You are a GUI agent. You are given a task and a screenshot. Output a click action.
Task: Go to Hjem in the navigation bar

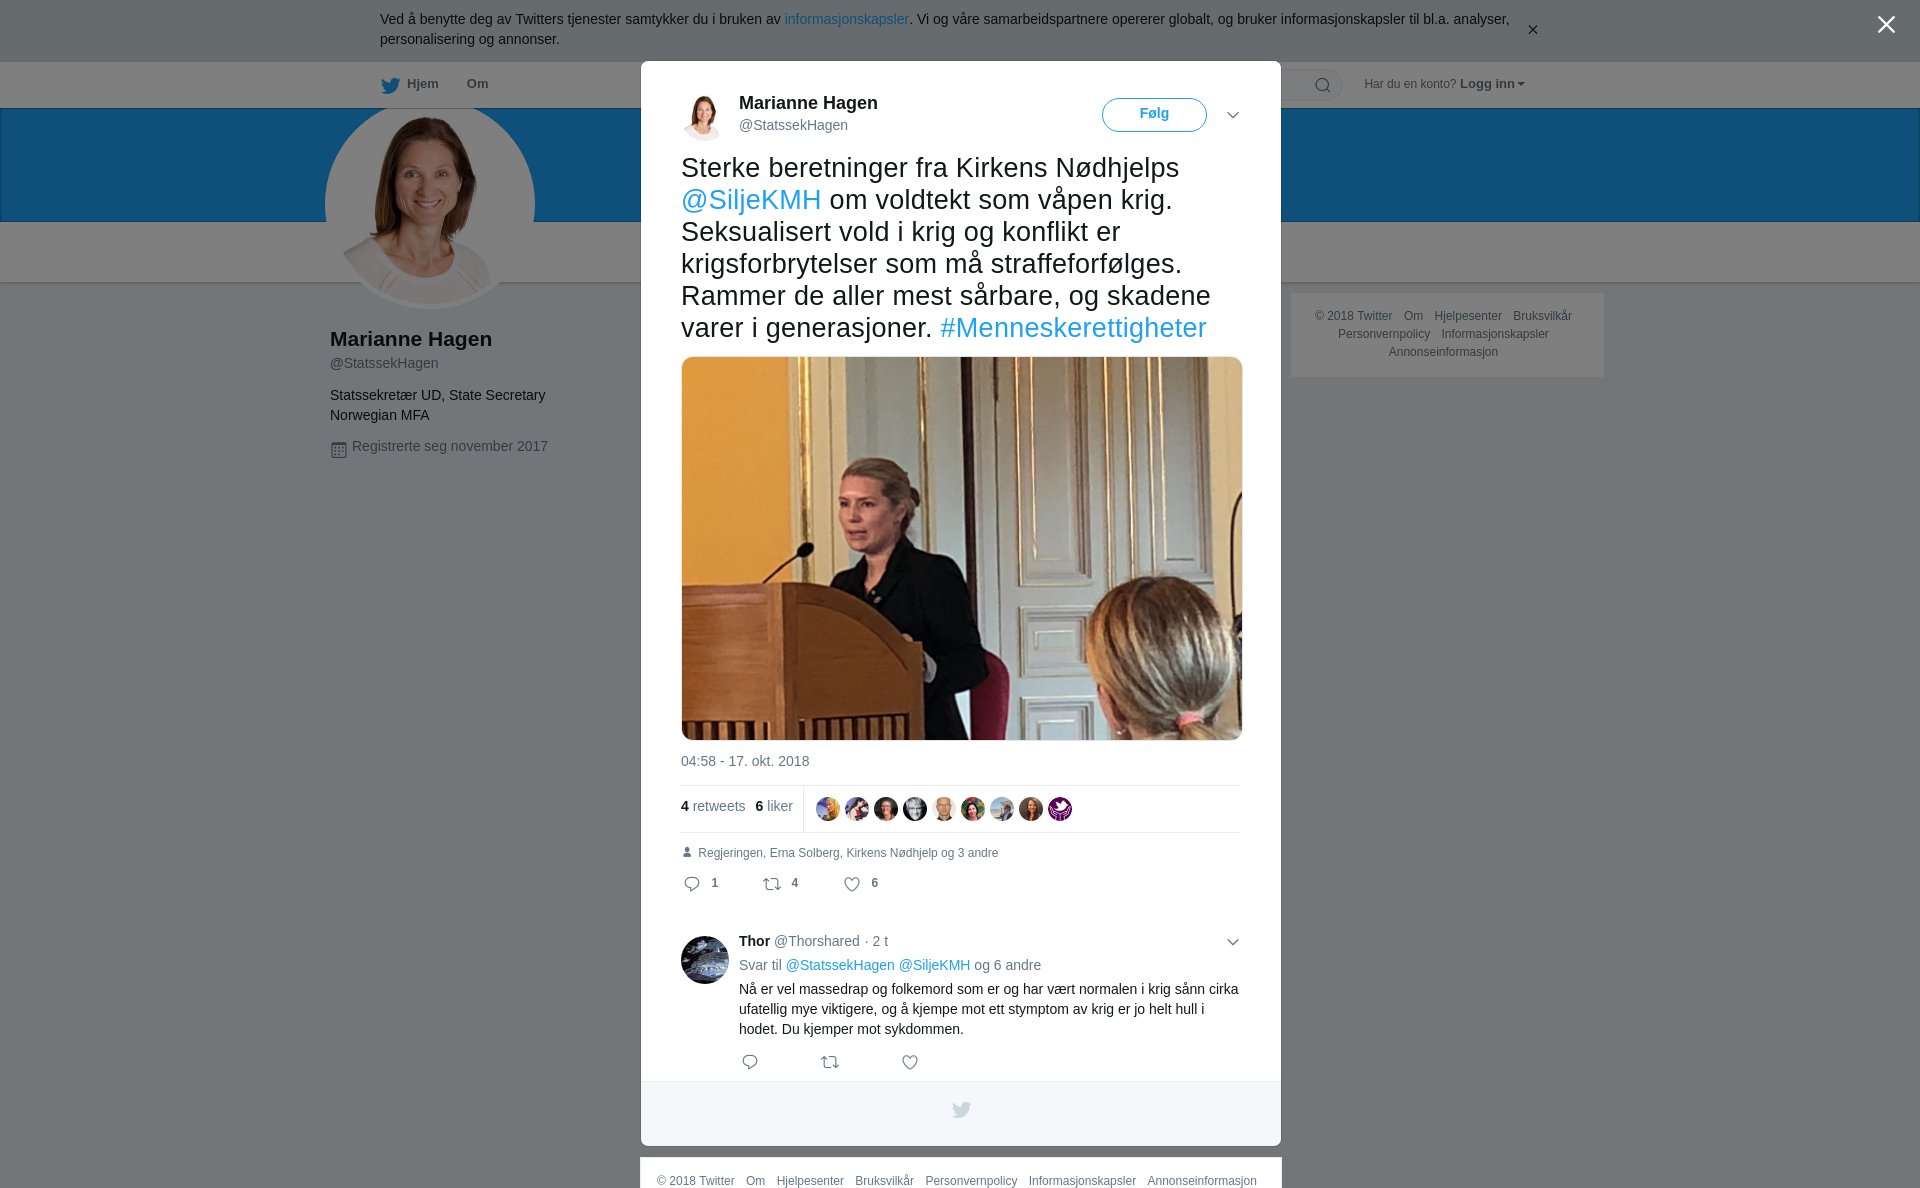pyautogui.click(x=423, y=84)
